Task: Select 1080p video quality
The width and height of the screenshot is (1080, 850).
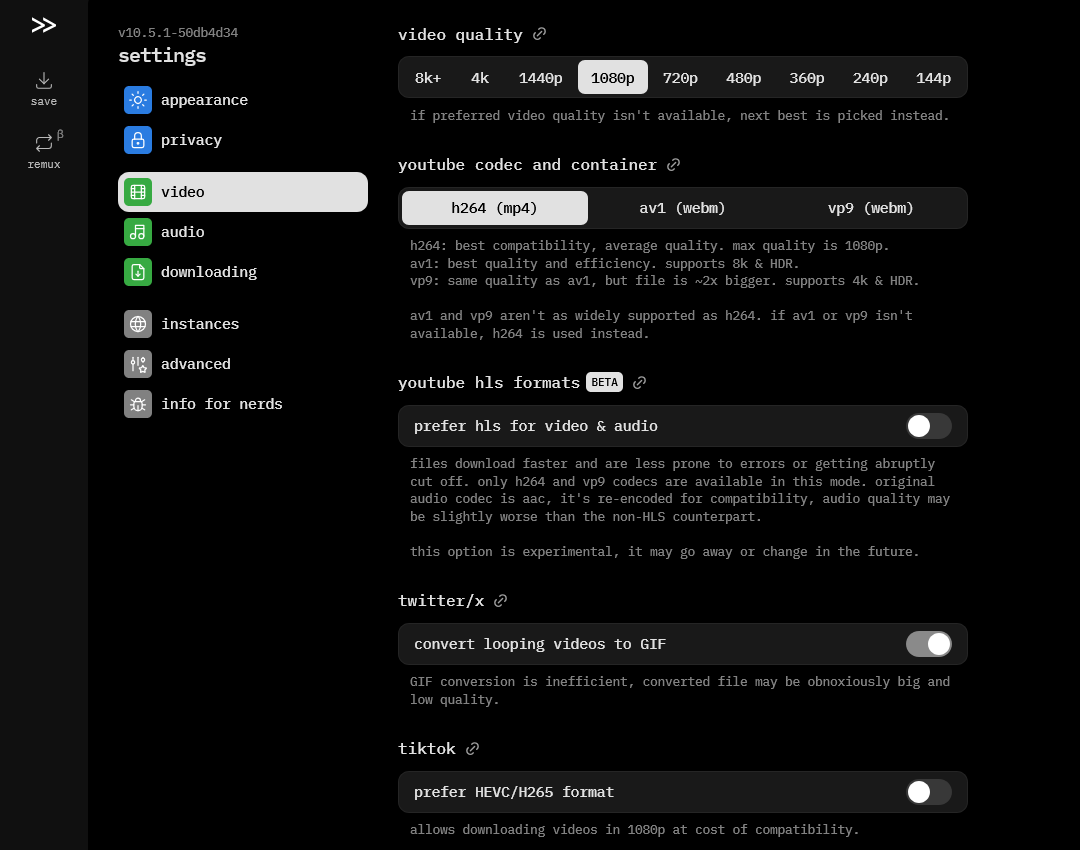Action: coord(612,78)
